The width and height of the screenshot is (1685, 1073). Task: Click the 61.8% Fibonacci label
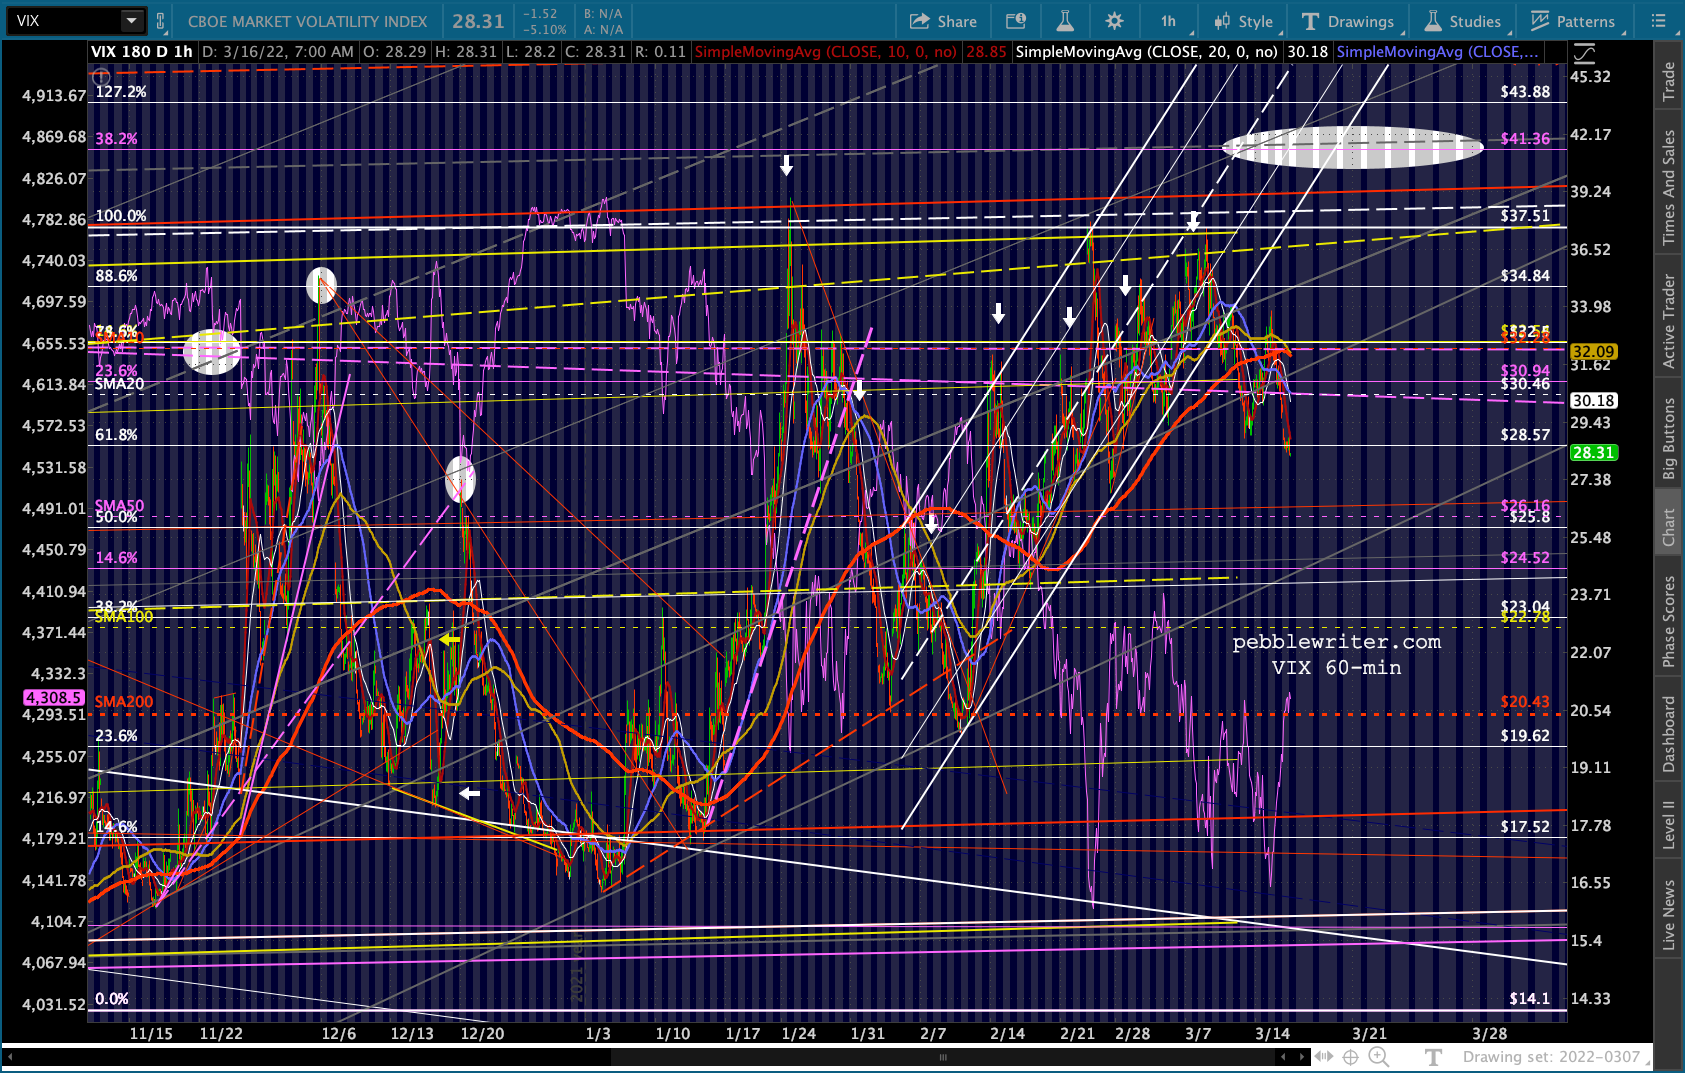click(x=117, y=435)
